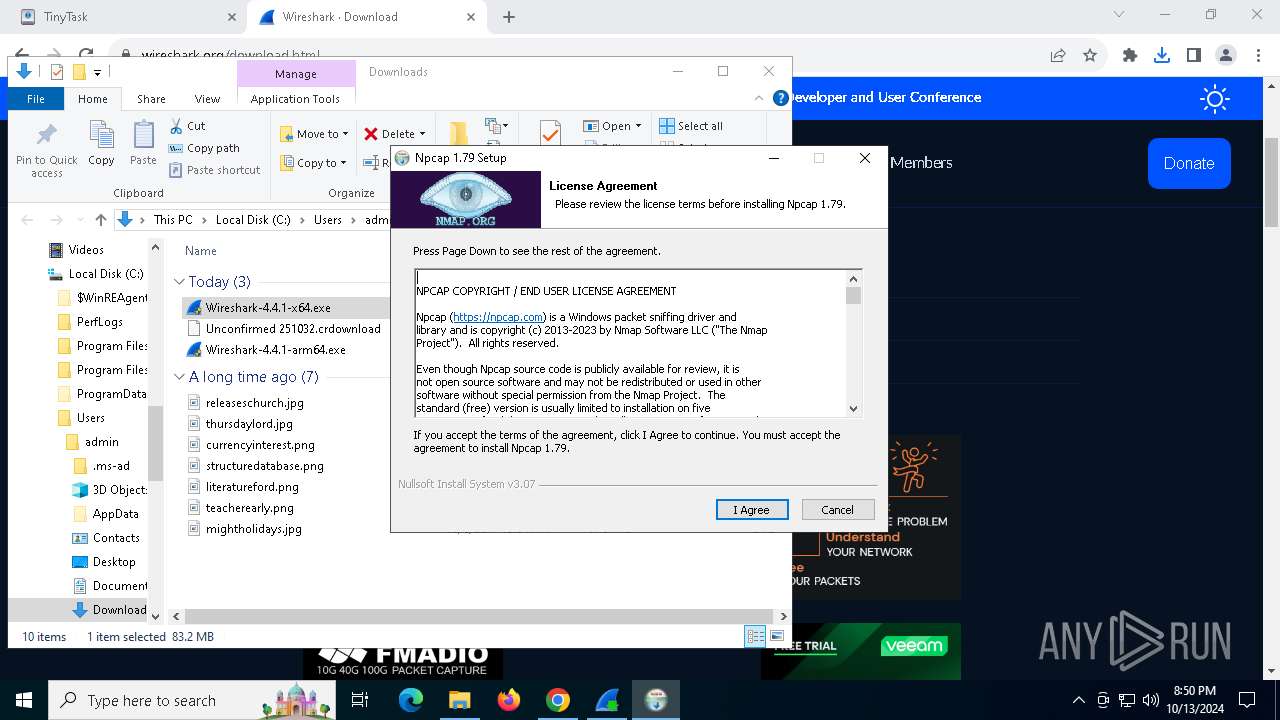Image resolution: width=1280 pixels, height=720 pixels.
Task: Open the Application Tools tab
Action: tap(295, 99)
